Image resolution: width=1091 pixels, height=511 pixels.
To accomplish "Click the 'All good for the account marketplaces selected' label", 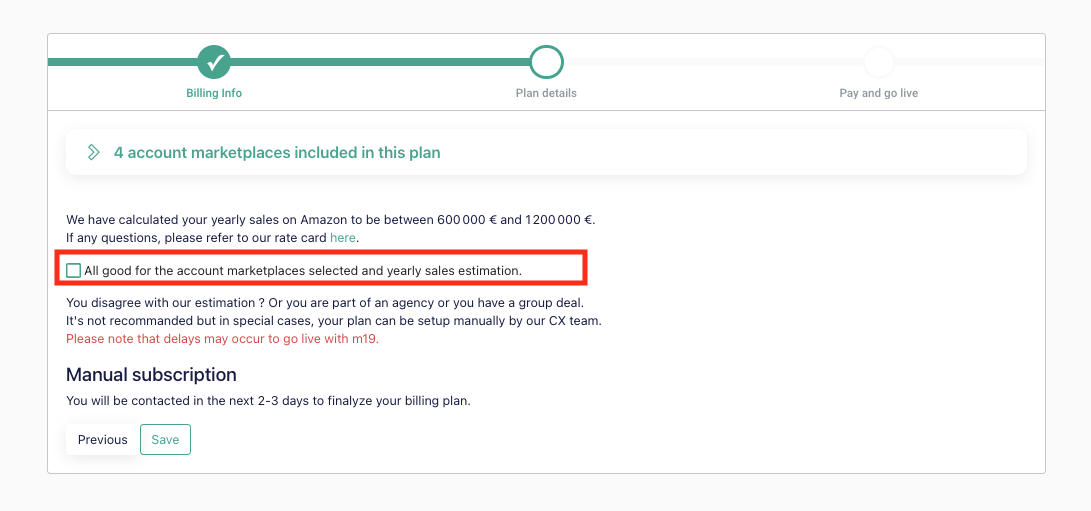I will 303,270.
